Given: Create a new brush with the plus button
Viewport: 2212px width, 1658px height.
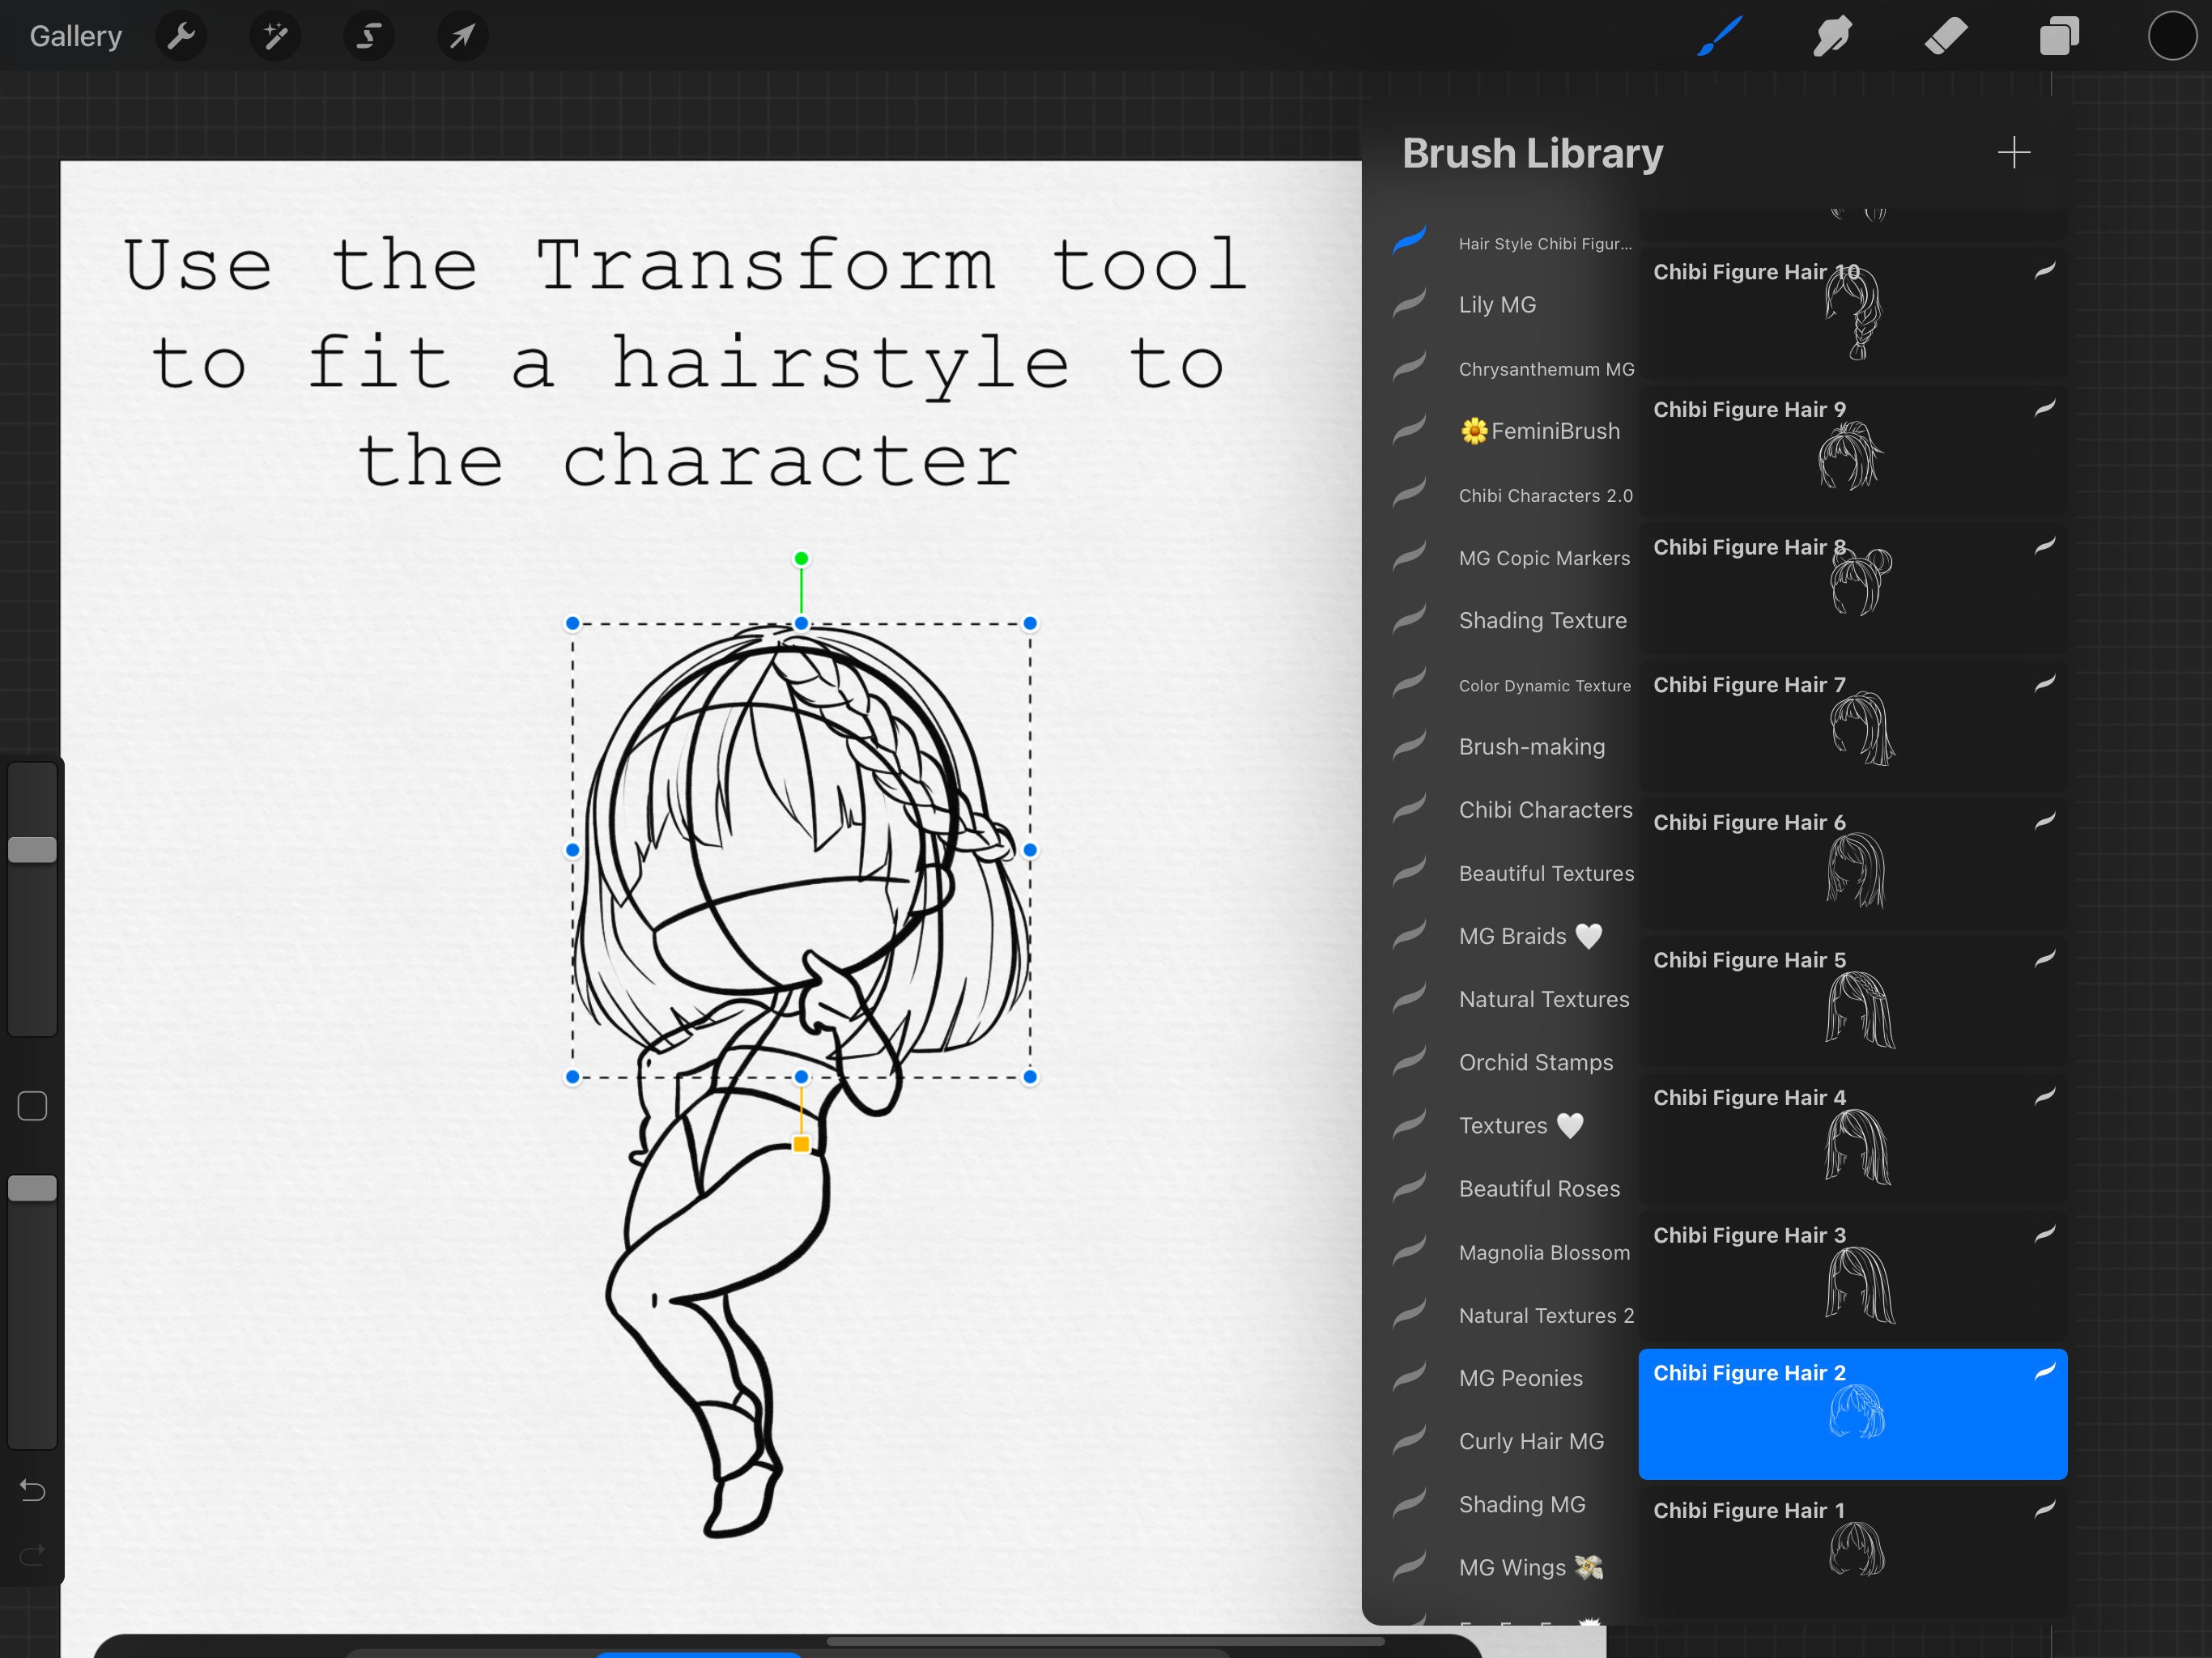Looking at the screenshot, I should (x=2014, y=152).
